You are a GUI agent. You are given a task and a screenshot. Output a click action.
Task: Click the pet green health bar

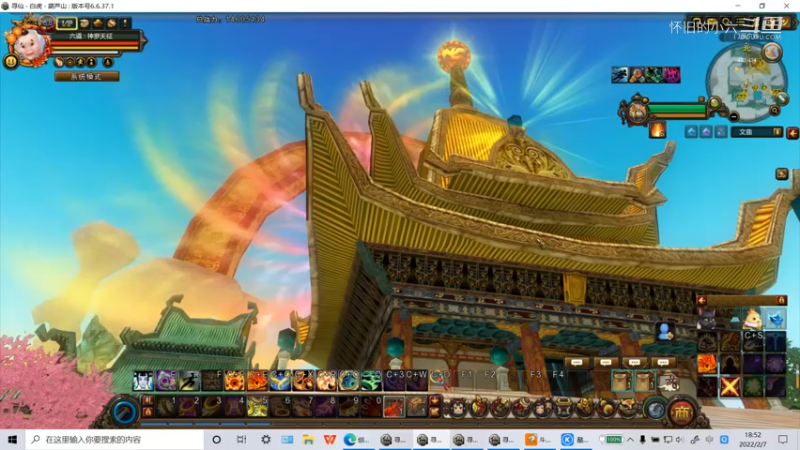pyautogui.click(x=678, y=109)
